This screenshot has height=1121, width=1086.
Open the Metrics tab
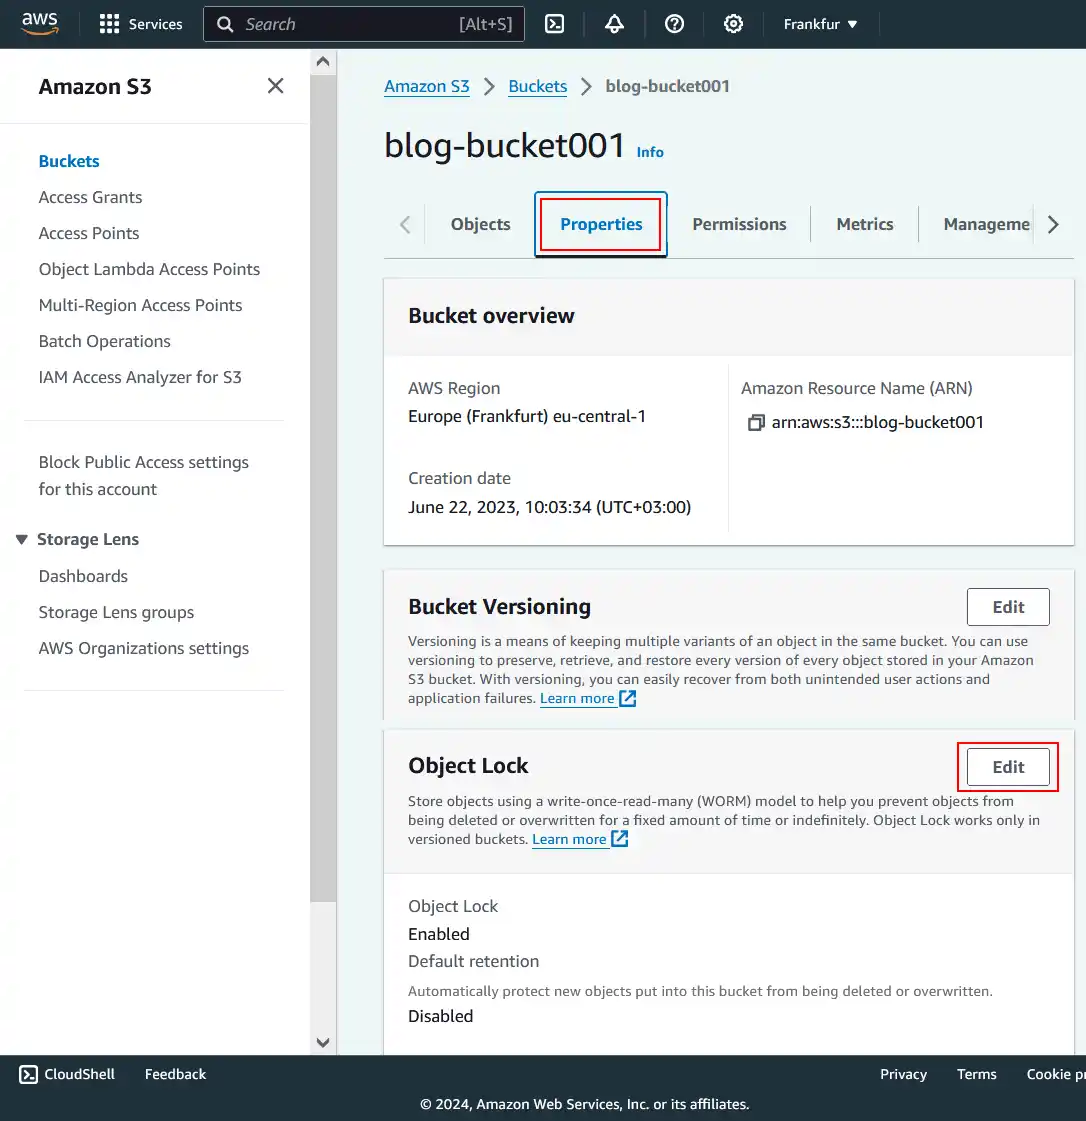(x=864, y=224)
